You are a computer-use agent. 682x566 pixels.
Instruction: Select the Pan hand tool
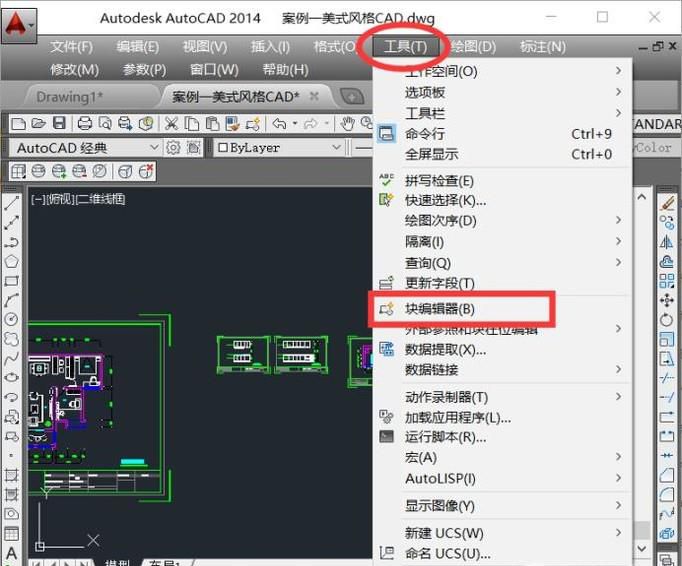(347, 124)
